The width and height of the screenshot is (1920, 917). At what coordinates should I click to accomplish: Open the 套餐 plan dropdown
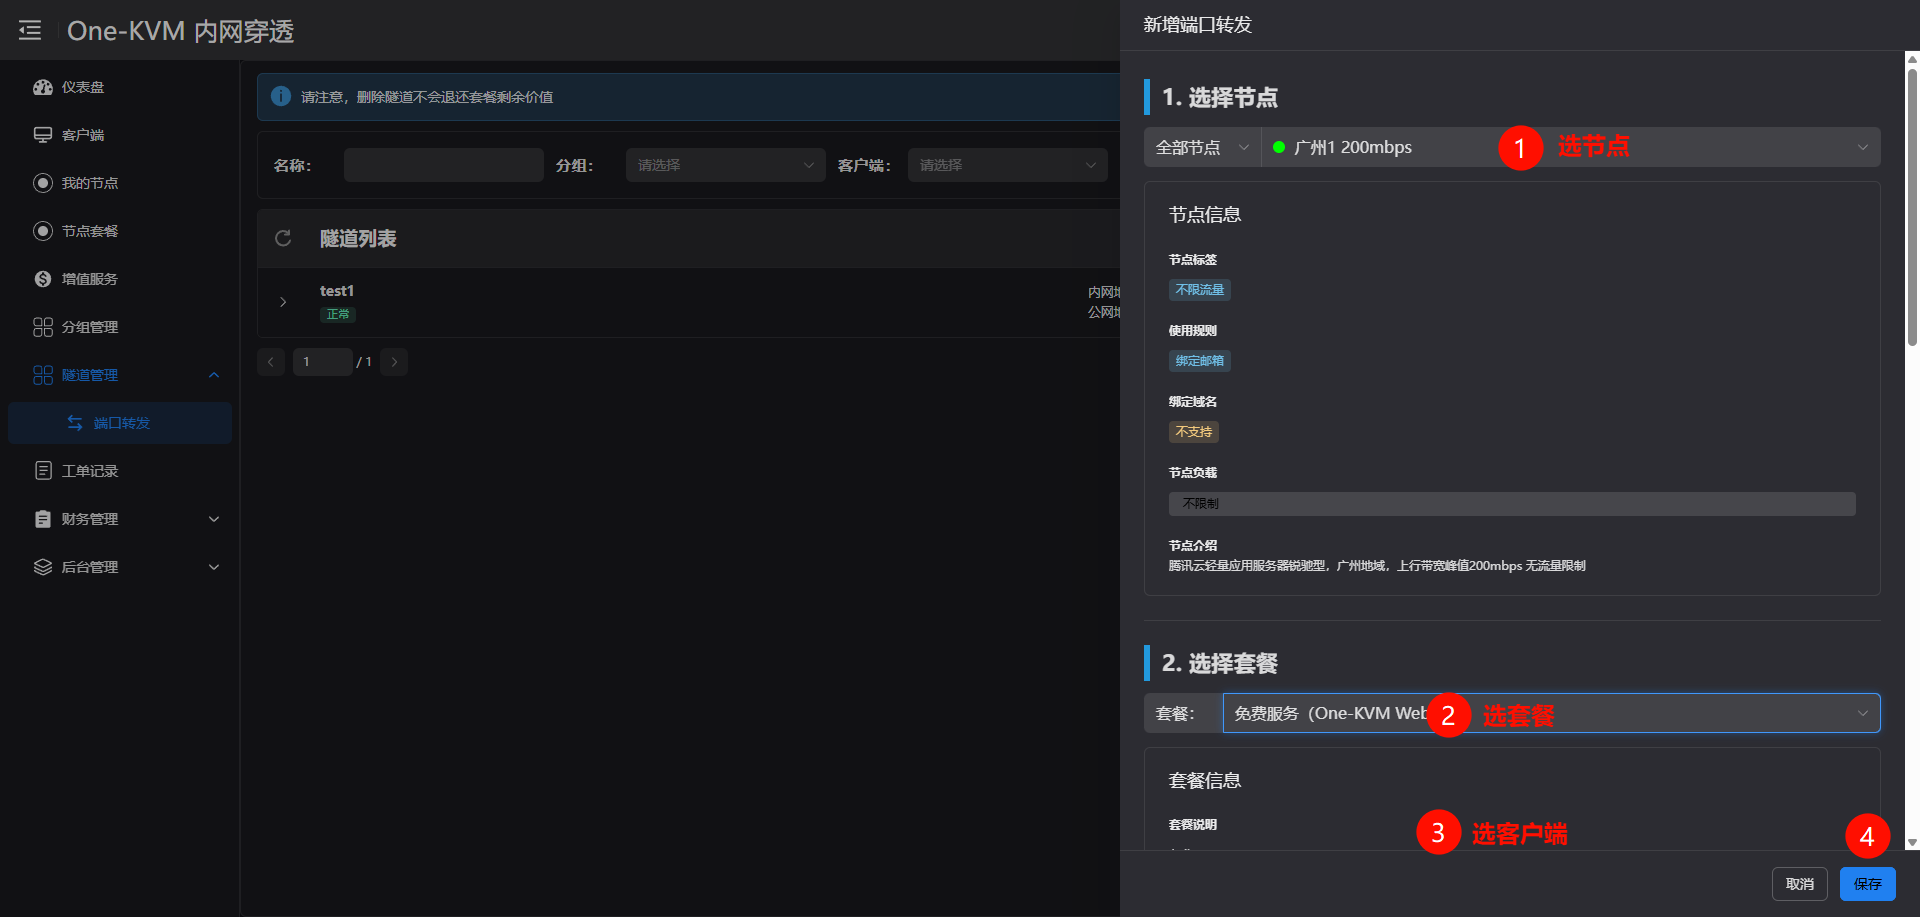(1550, 713)
